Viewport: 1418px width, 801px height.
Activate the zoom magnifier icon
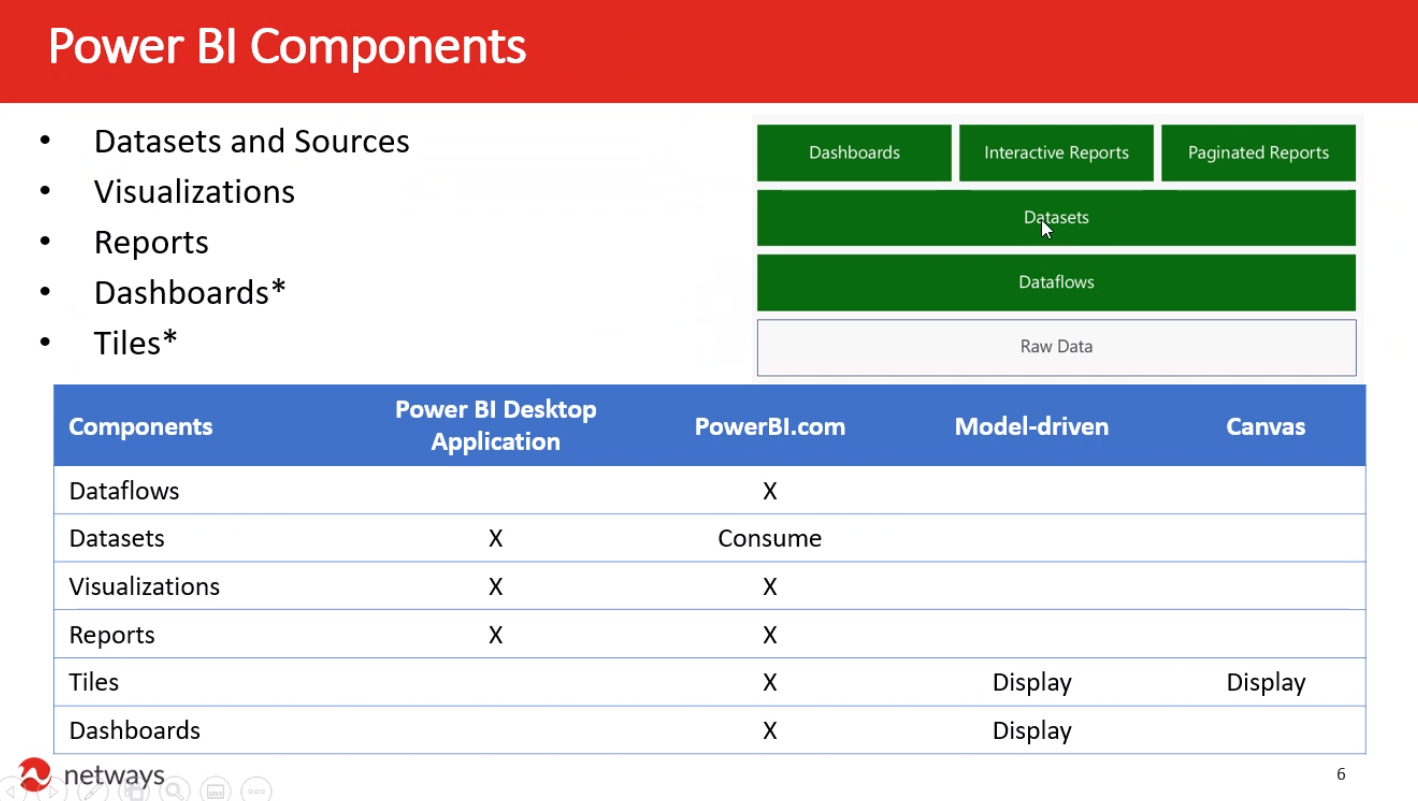(175, 791)
